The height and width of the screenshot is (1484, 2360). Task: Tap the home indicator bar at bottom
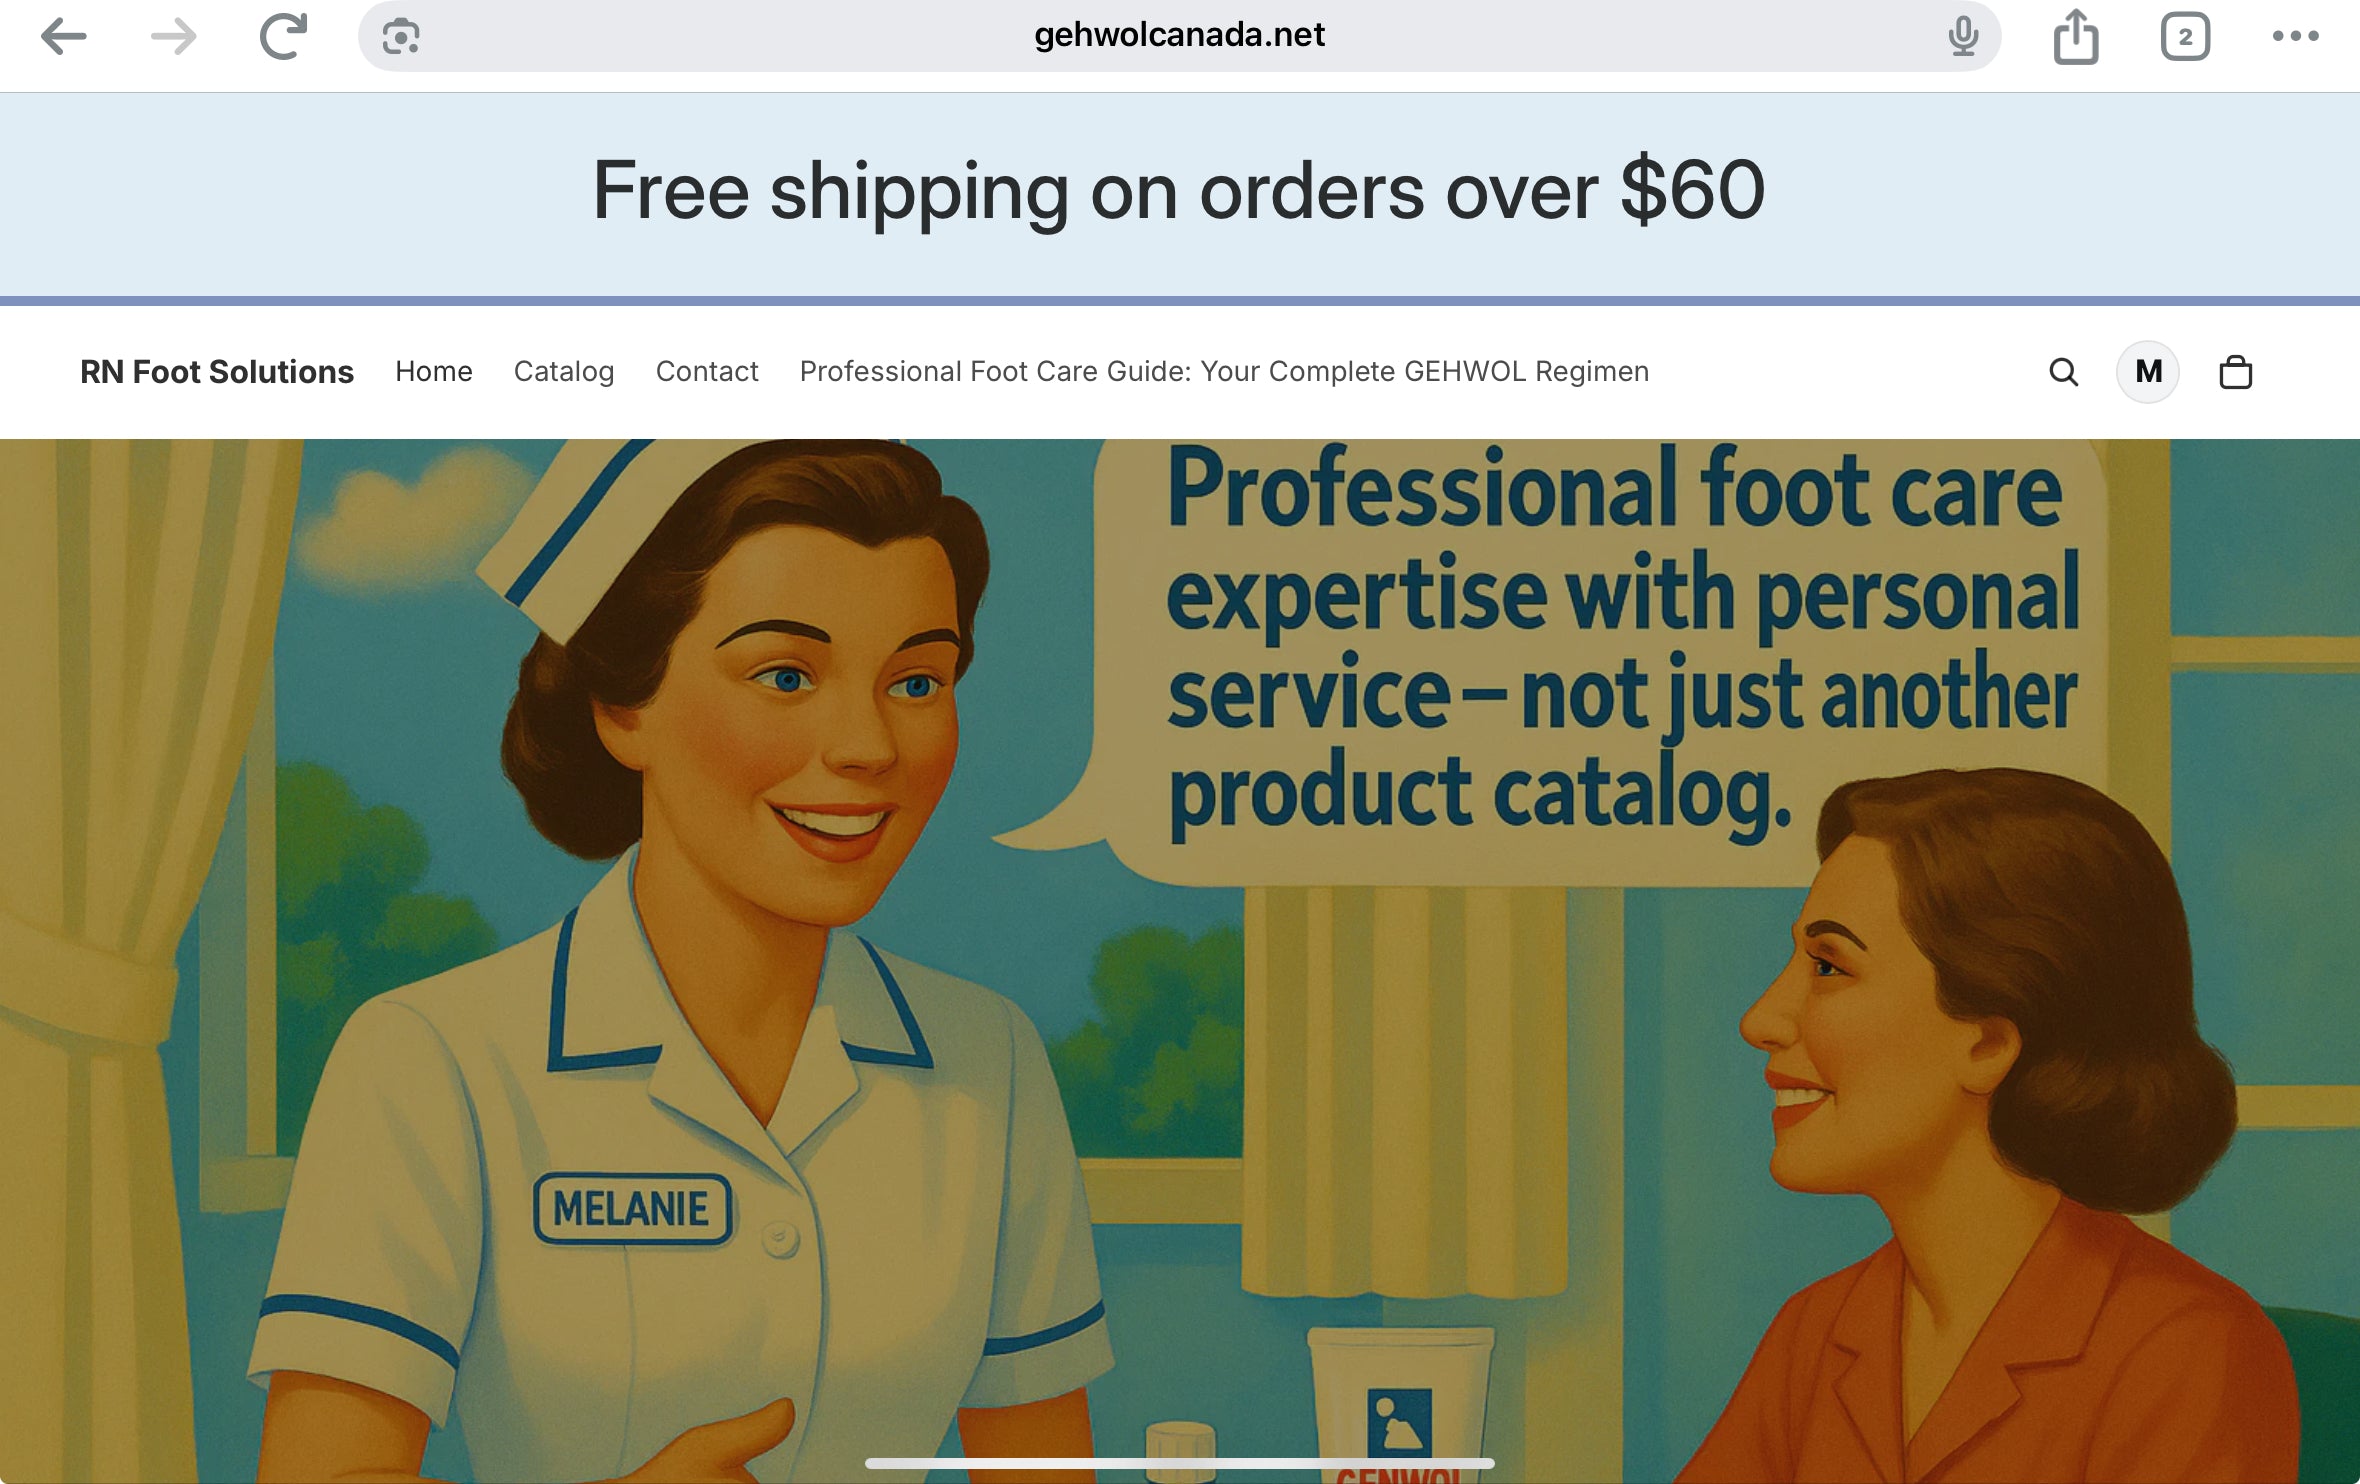click(1180, 1463)
